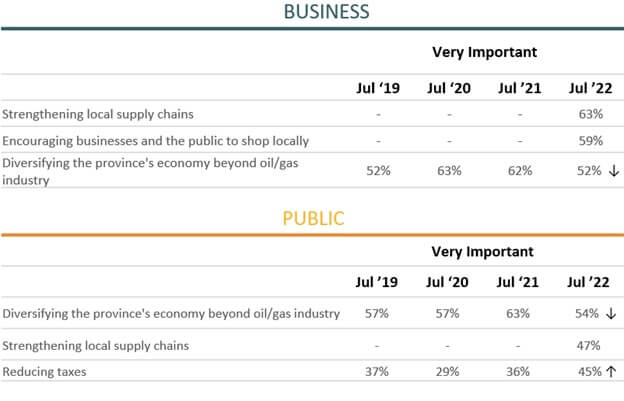Click the 47% Public supply chains value
This screenshot has height=401, width=624.
click(588, 345)
